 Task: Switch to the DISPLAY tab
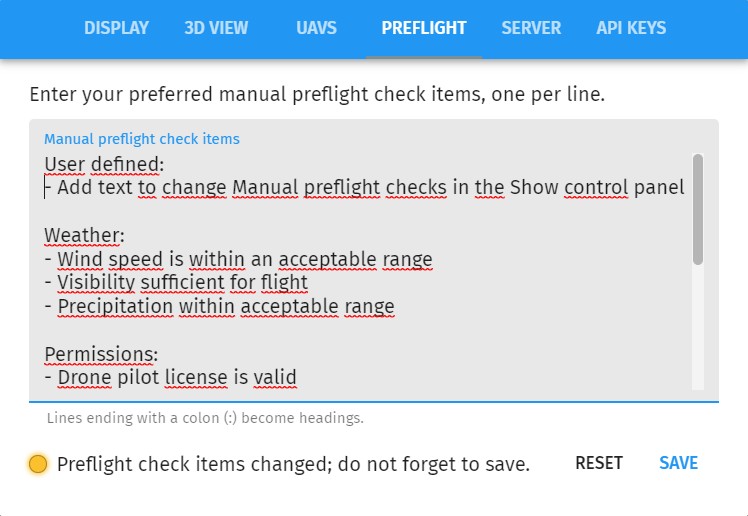coord(116,28)
